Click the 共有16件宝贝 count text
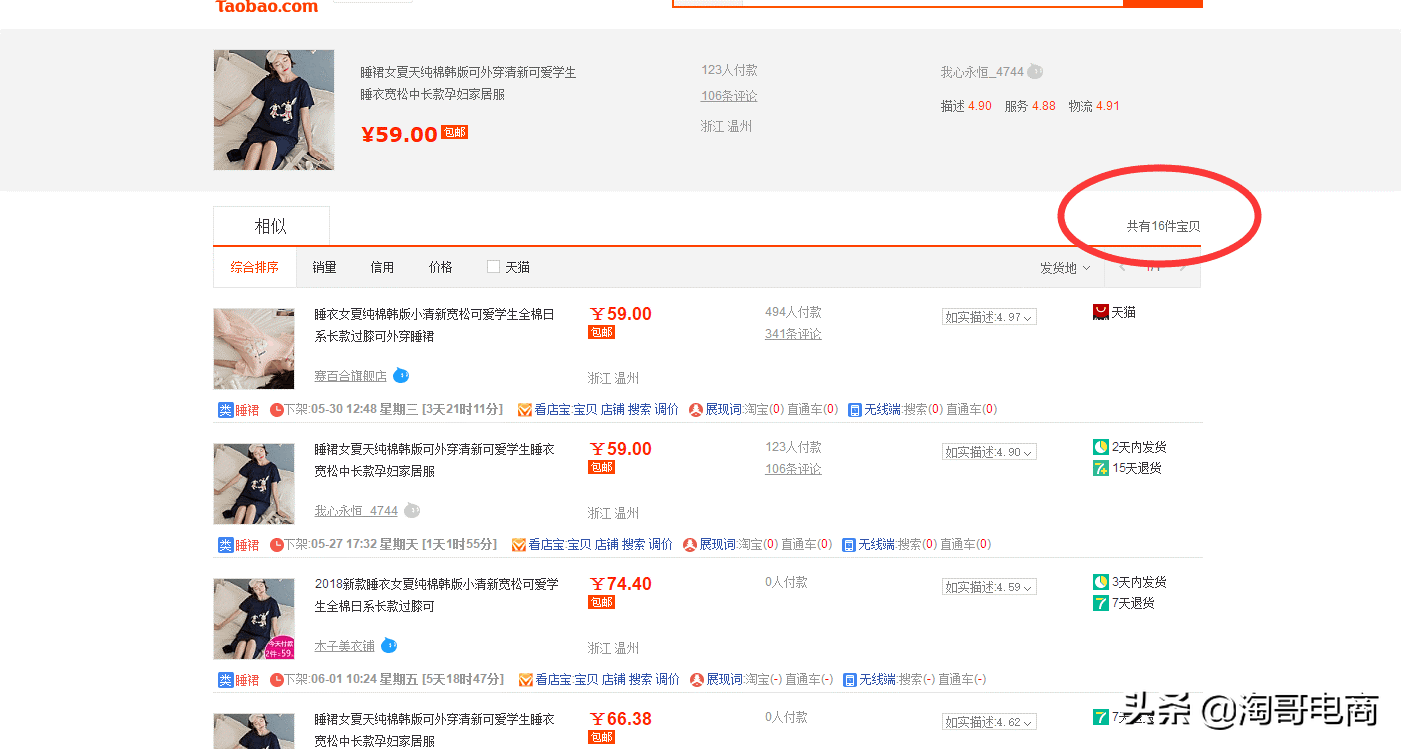1401x749 pixels. (1163, 226)
